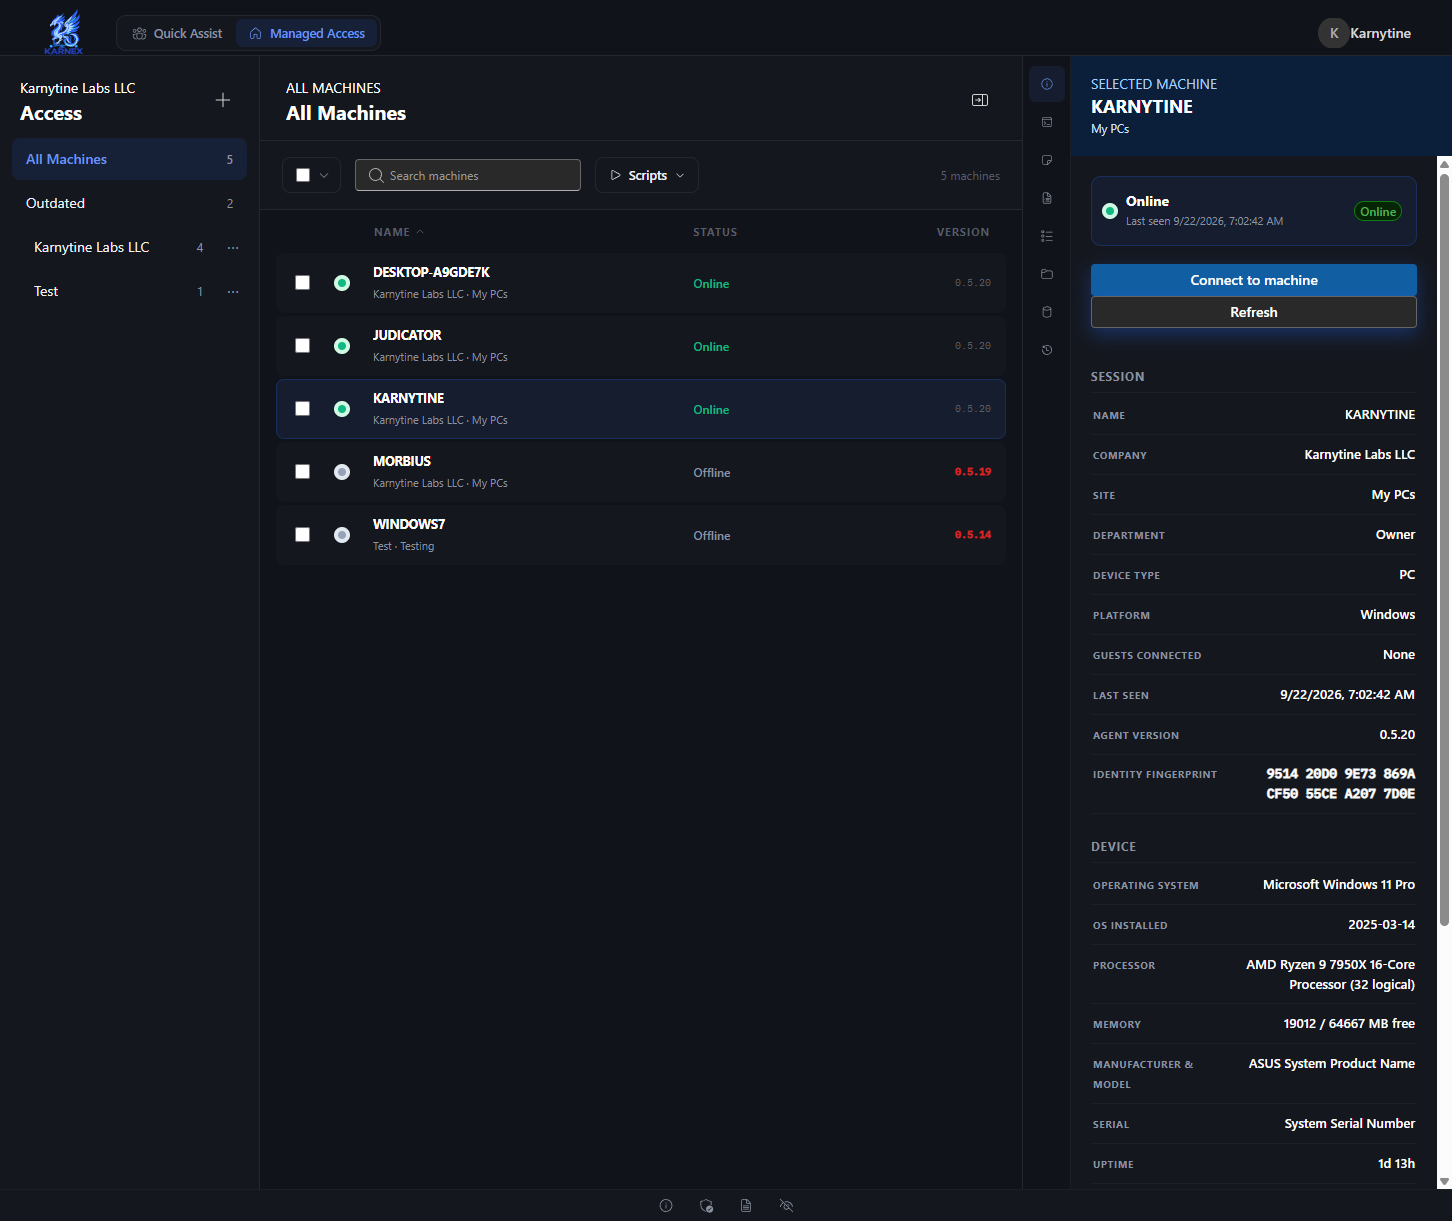1452x1221 pixels.
Task: Open the sticky note icon in detail sidebar
Action: pos(1047,160)
